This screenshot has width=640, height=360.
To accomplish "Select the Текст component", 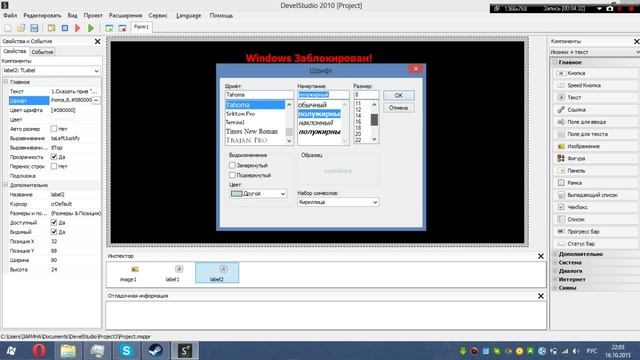I will click(595, 98).
